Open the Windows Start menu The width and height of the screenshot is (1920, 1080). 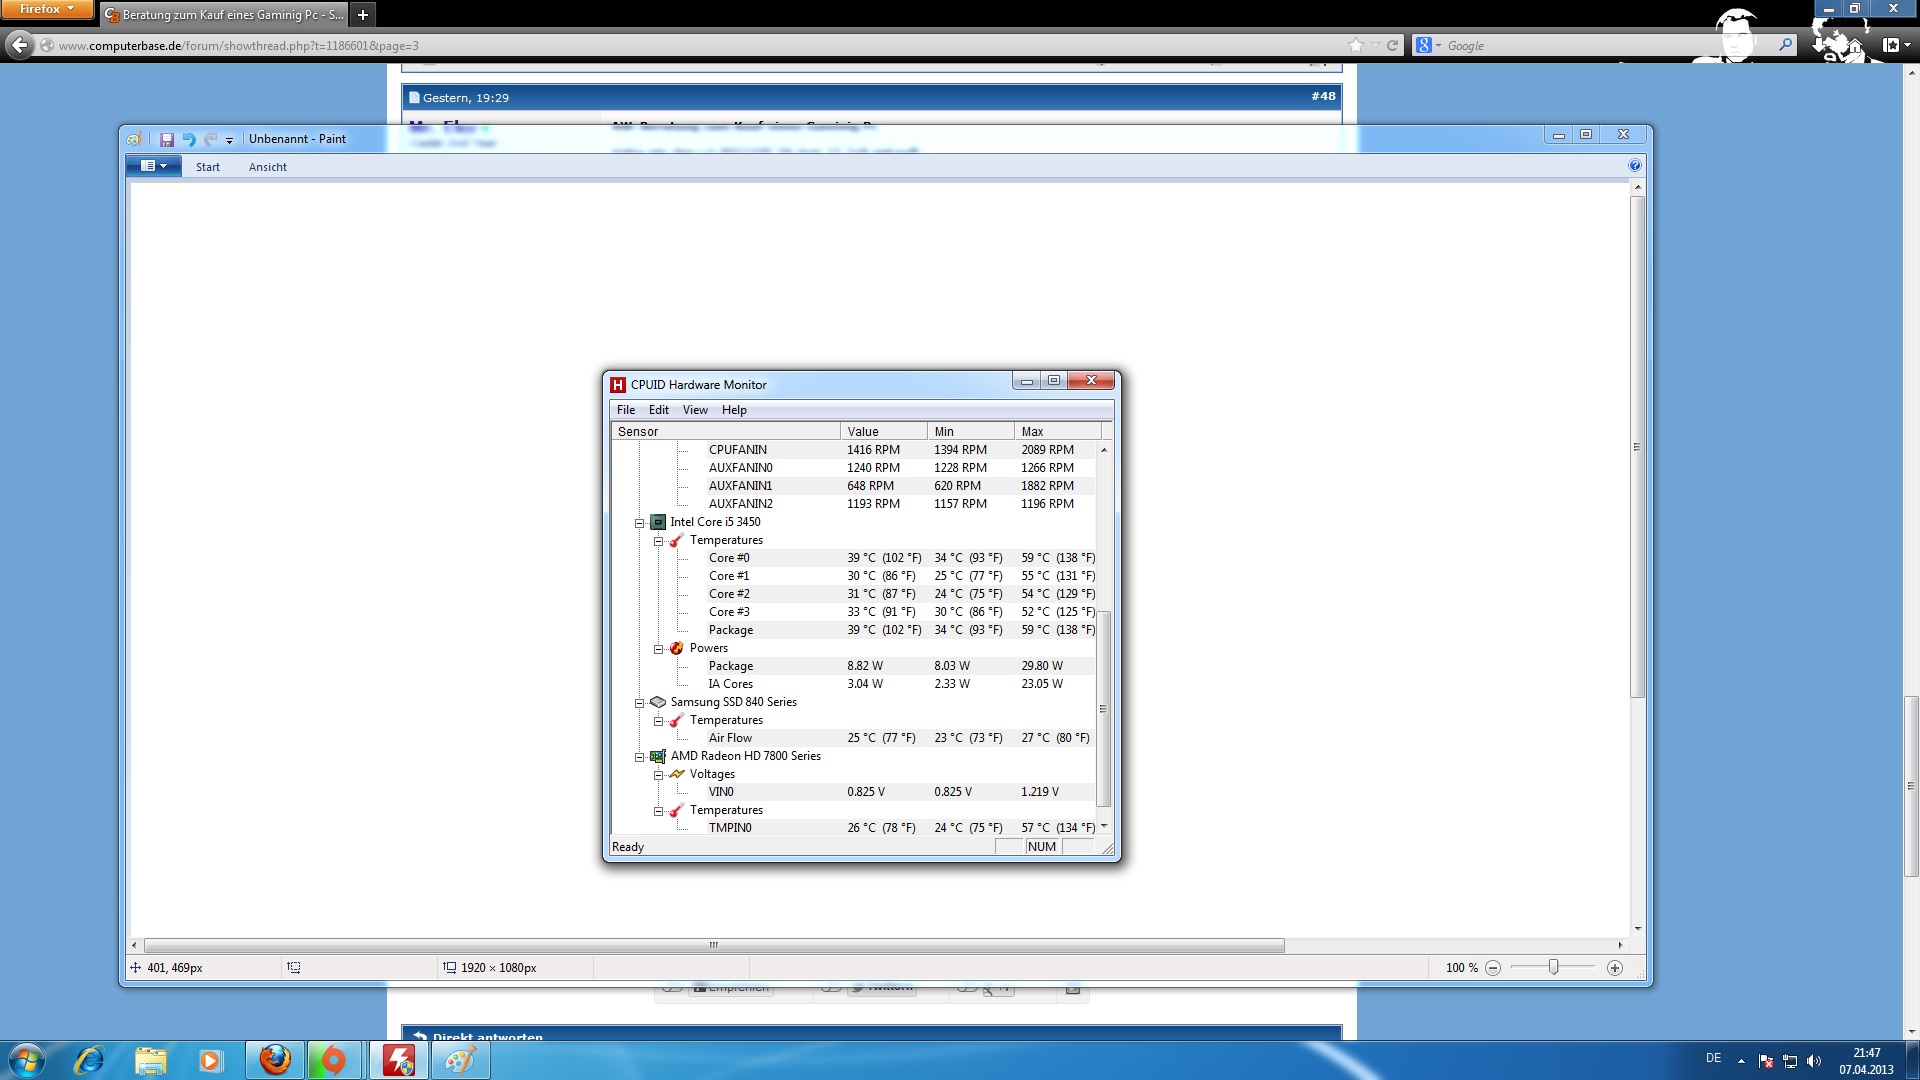click(27, 1060)
